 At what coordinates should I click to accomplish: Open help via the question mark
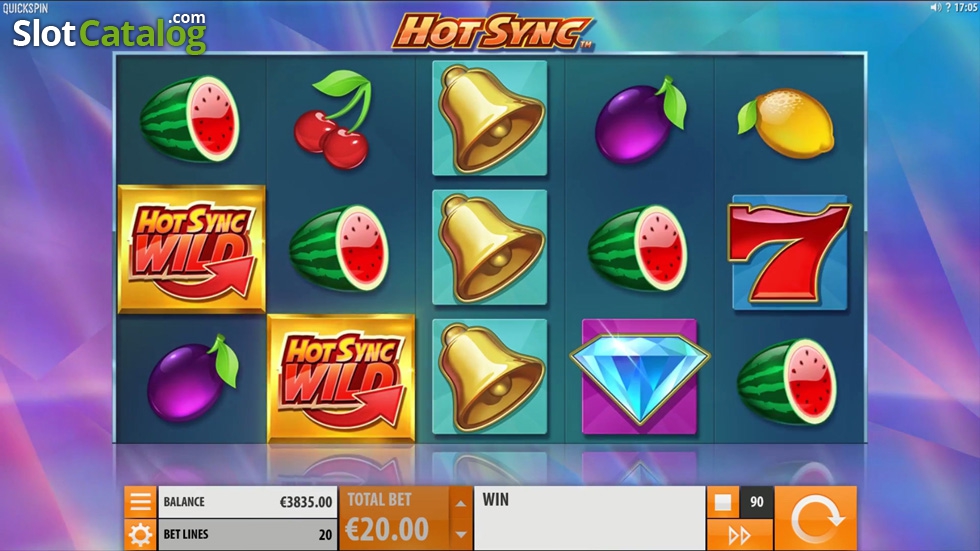pyautogui.click(x=948, y=7)
